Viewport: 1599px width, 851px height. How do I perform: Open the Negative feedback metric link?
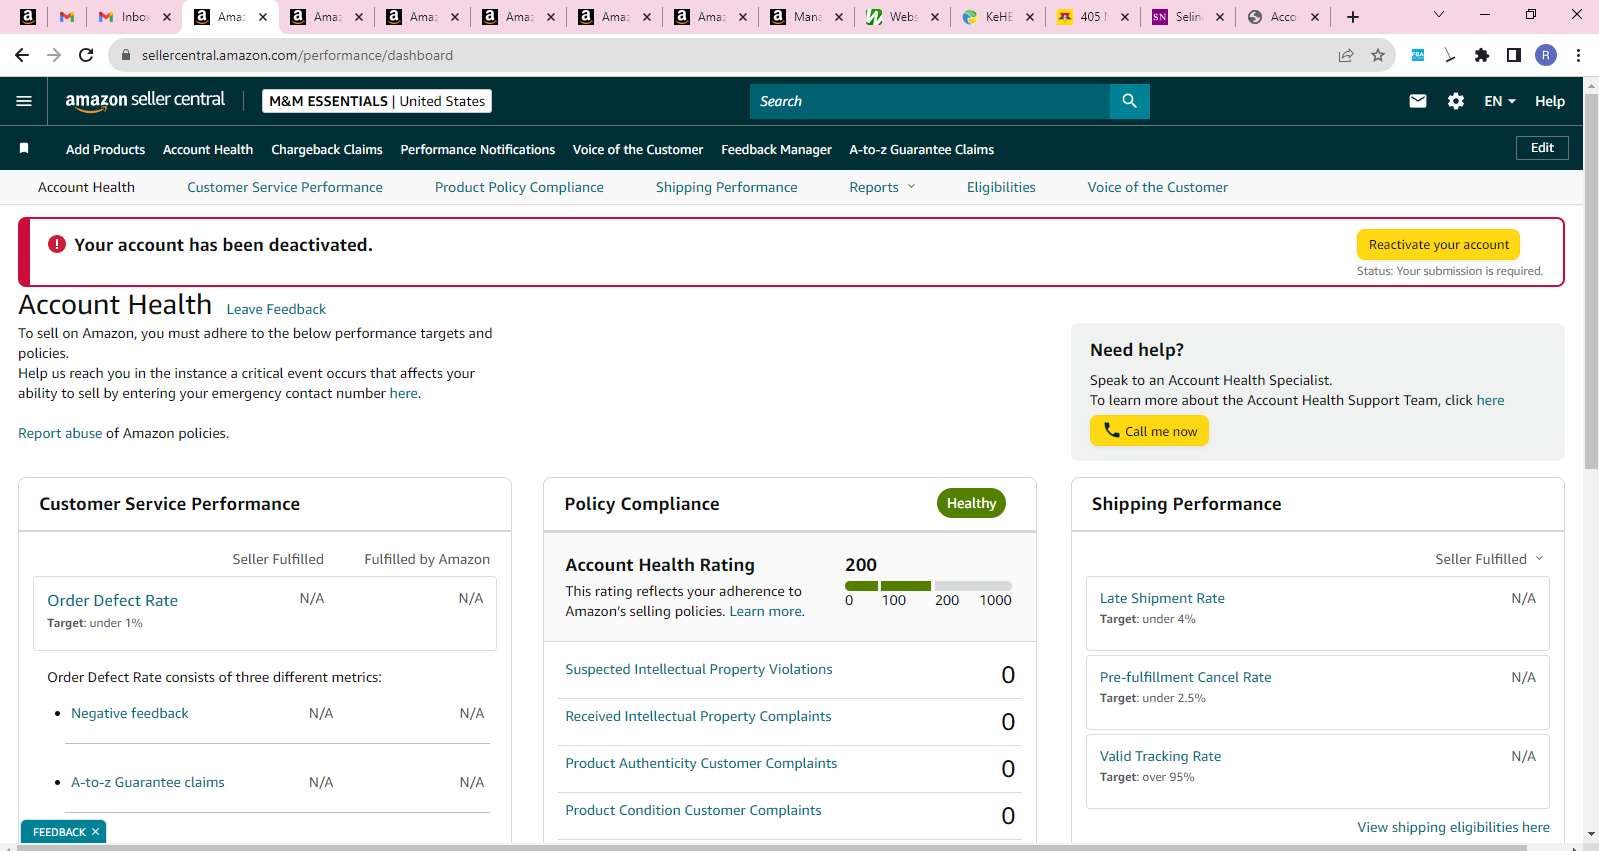(130, 713)
